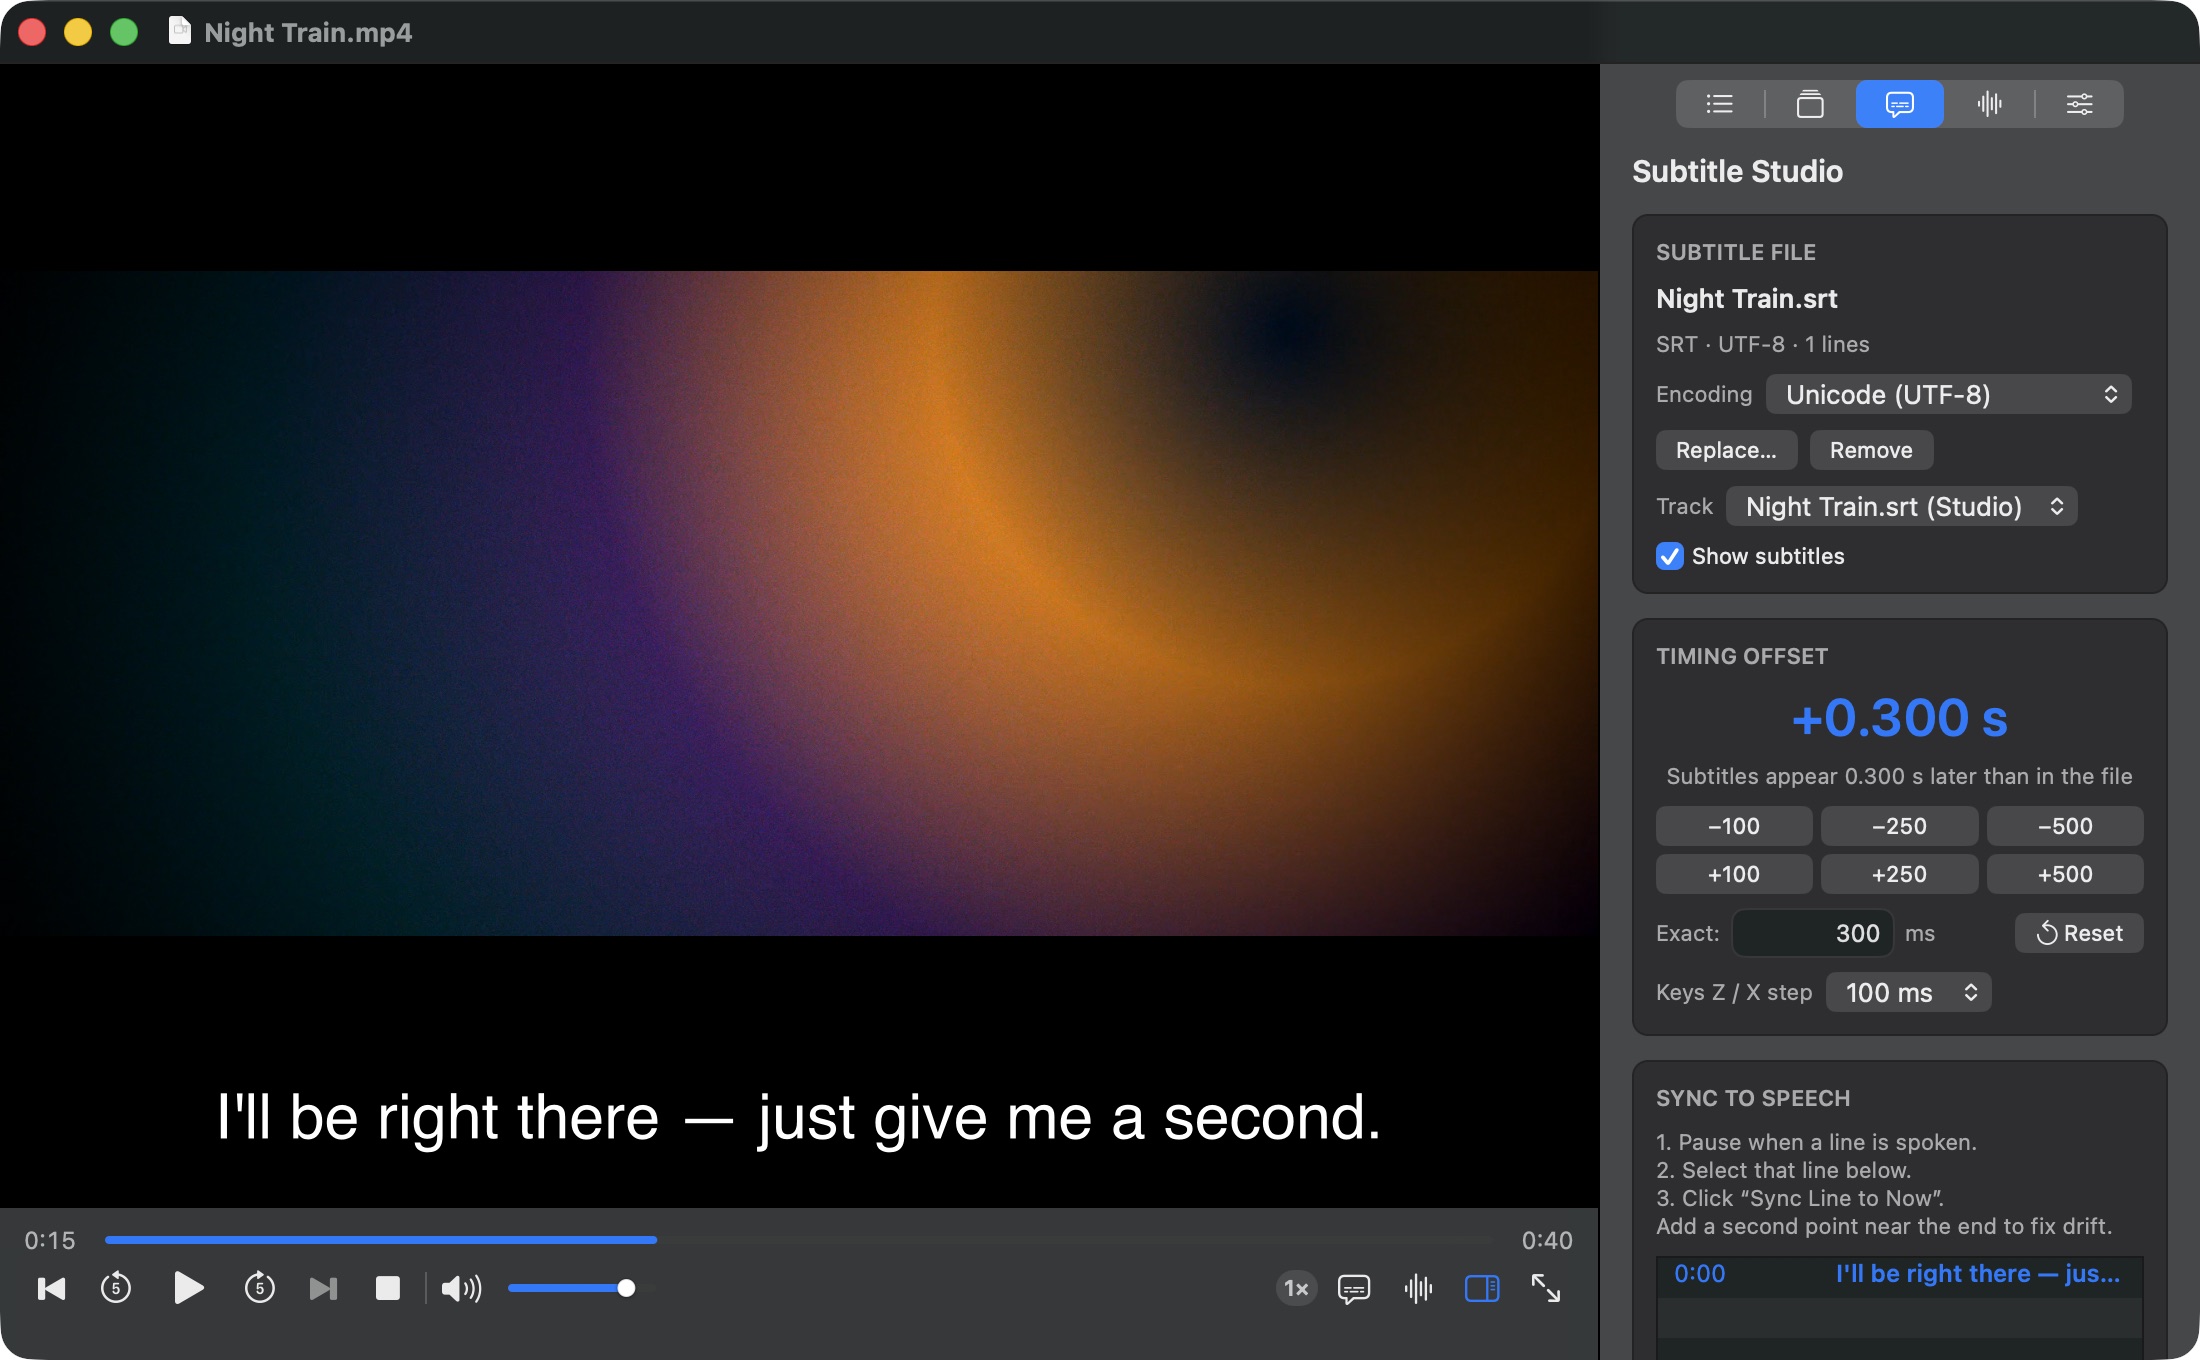
Task: Open the playlist tab in sidebar
Action: [x=1720, y=104]
